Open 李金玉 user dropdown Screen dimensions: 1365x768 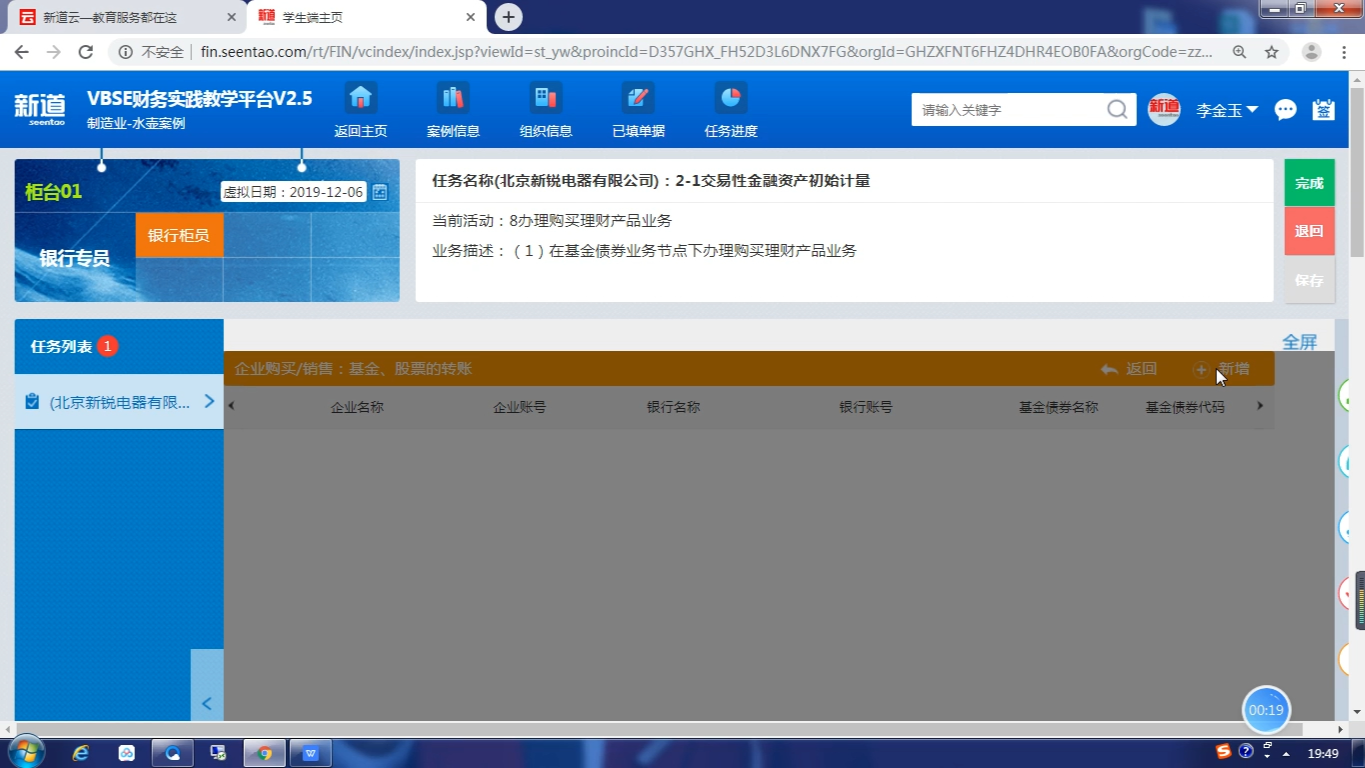click(x=1227, y=110)
